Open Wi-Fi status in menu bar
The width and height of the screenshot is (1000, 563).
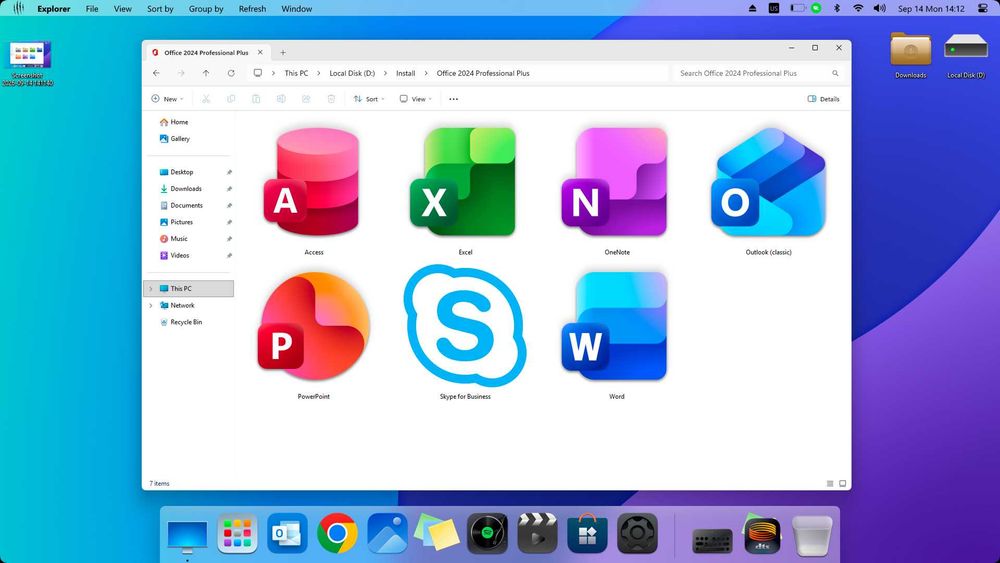click(x=858, y=8)
